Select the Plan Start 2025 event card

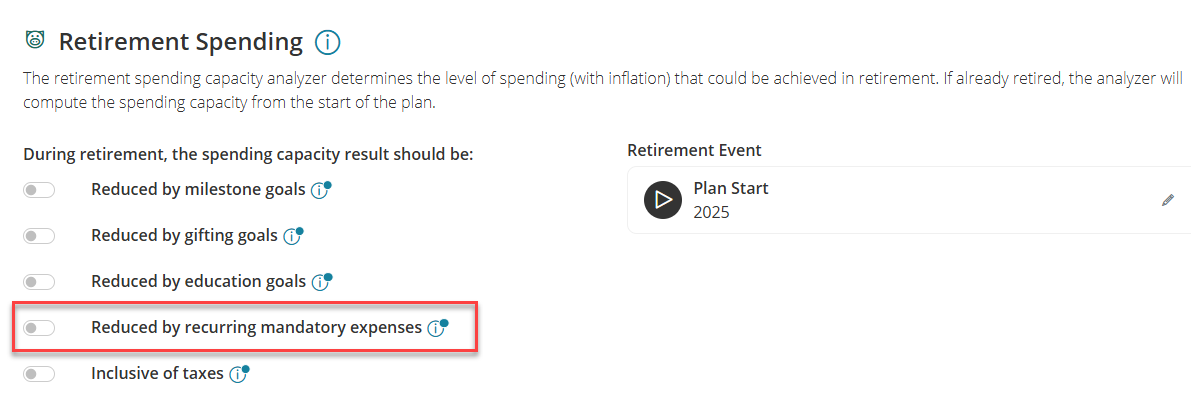[x=909, y=200]
